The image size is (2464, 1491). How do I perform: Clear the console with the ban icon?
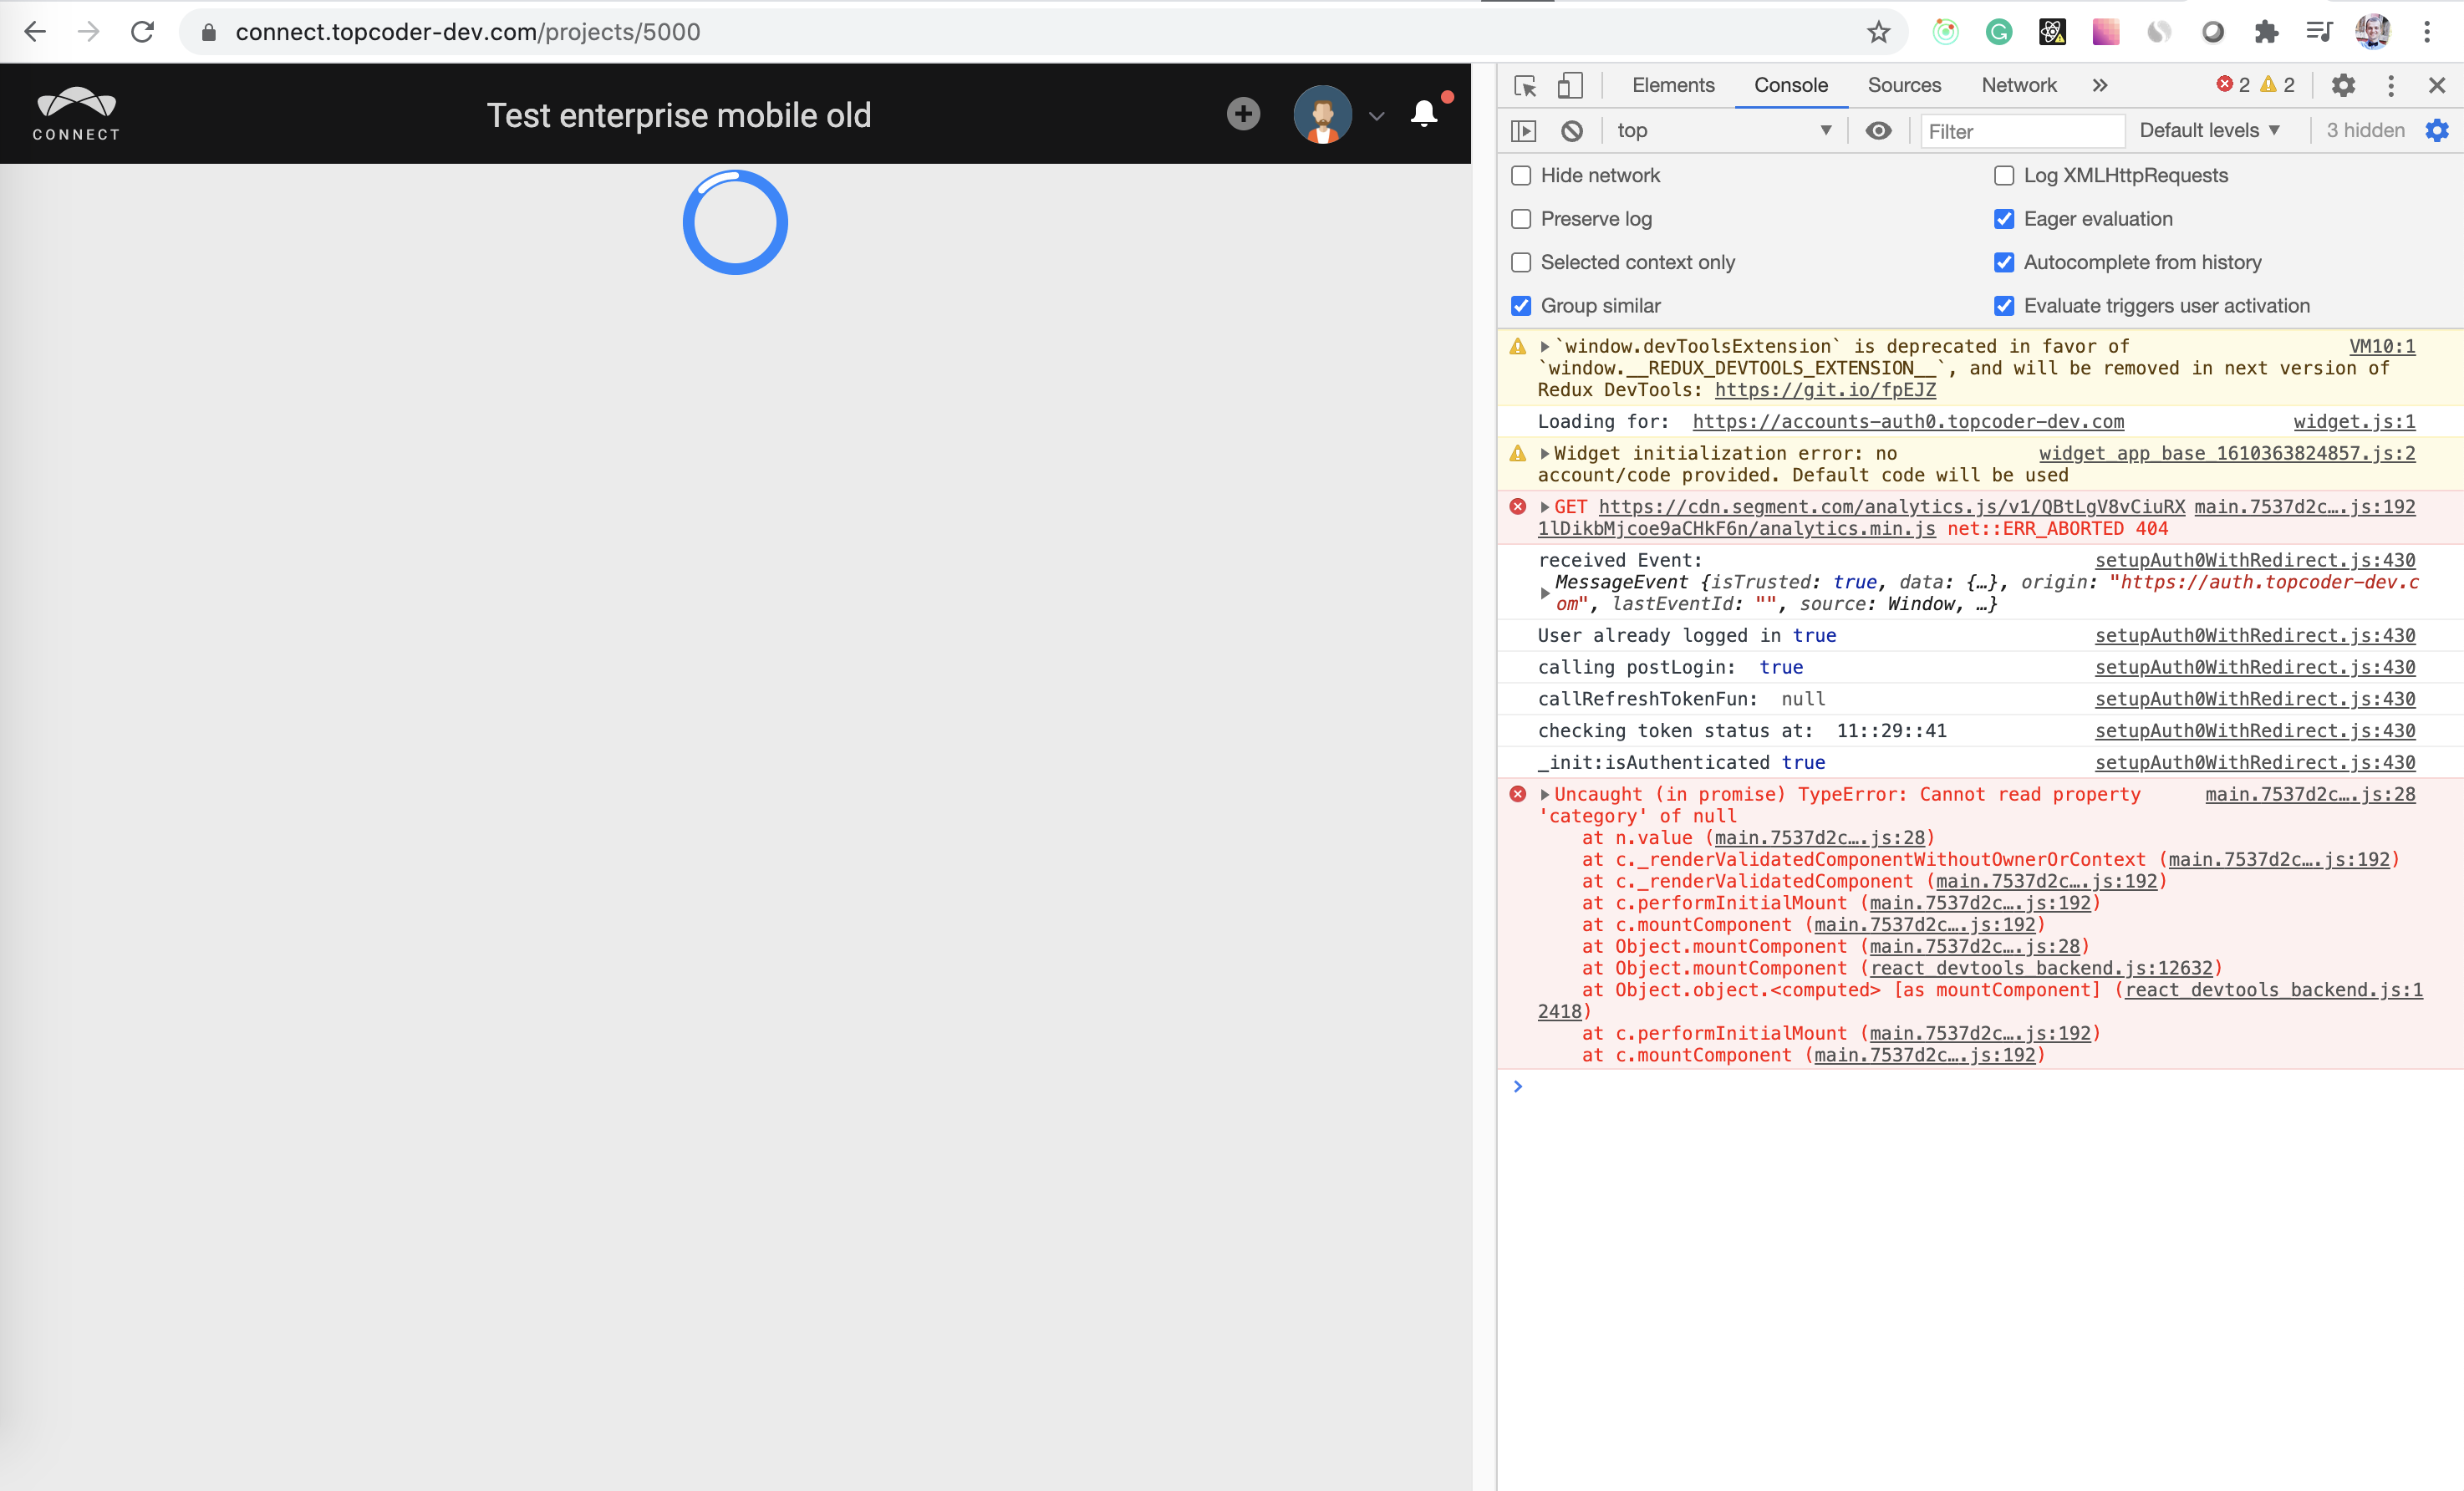pos(1572,131)
